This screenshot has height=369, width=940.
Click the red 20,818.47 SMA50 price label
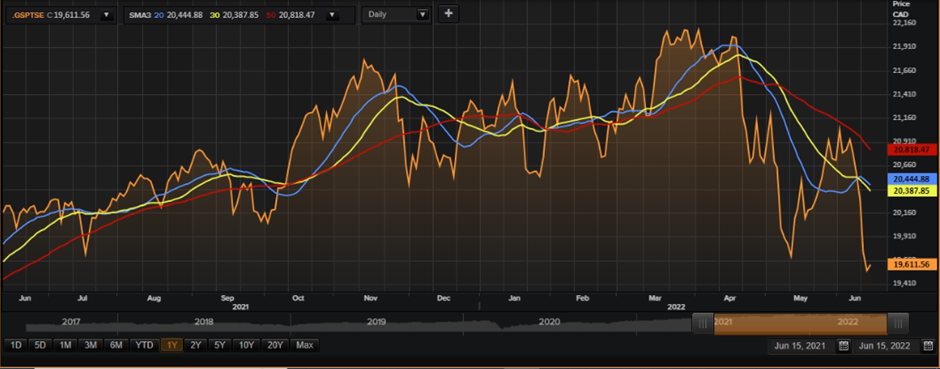911,150
